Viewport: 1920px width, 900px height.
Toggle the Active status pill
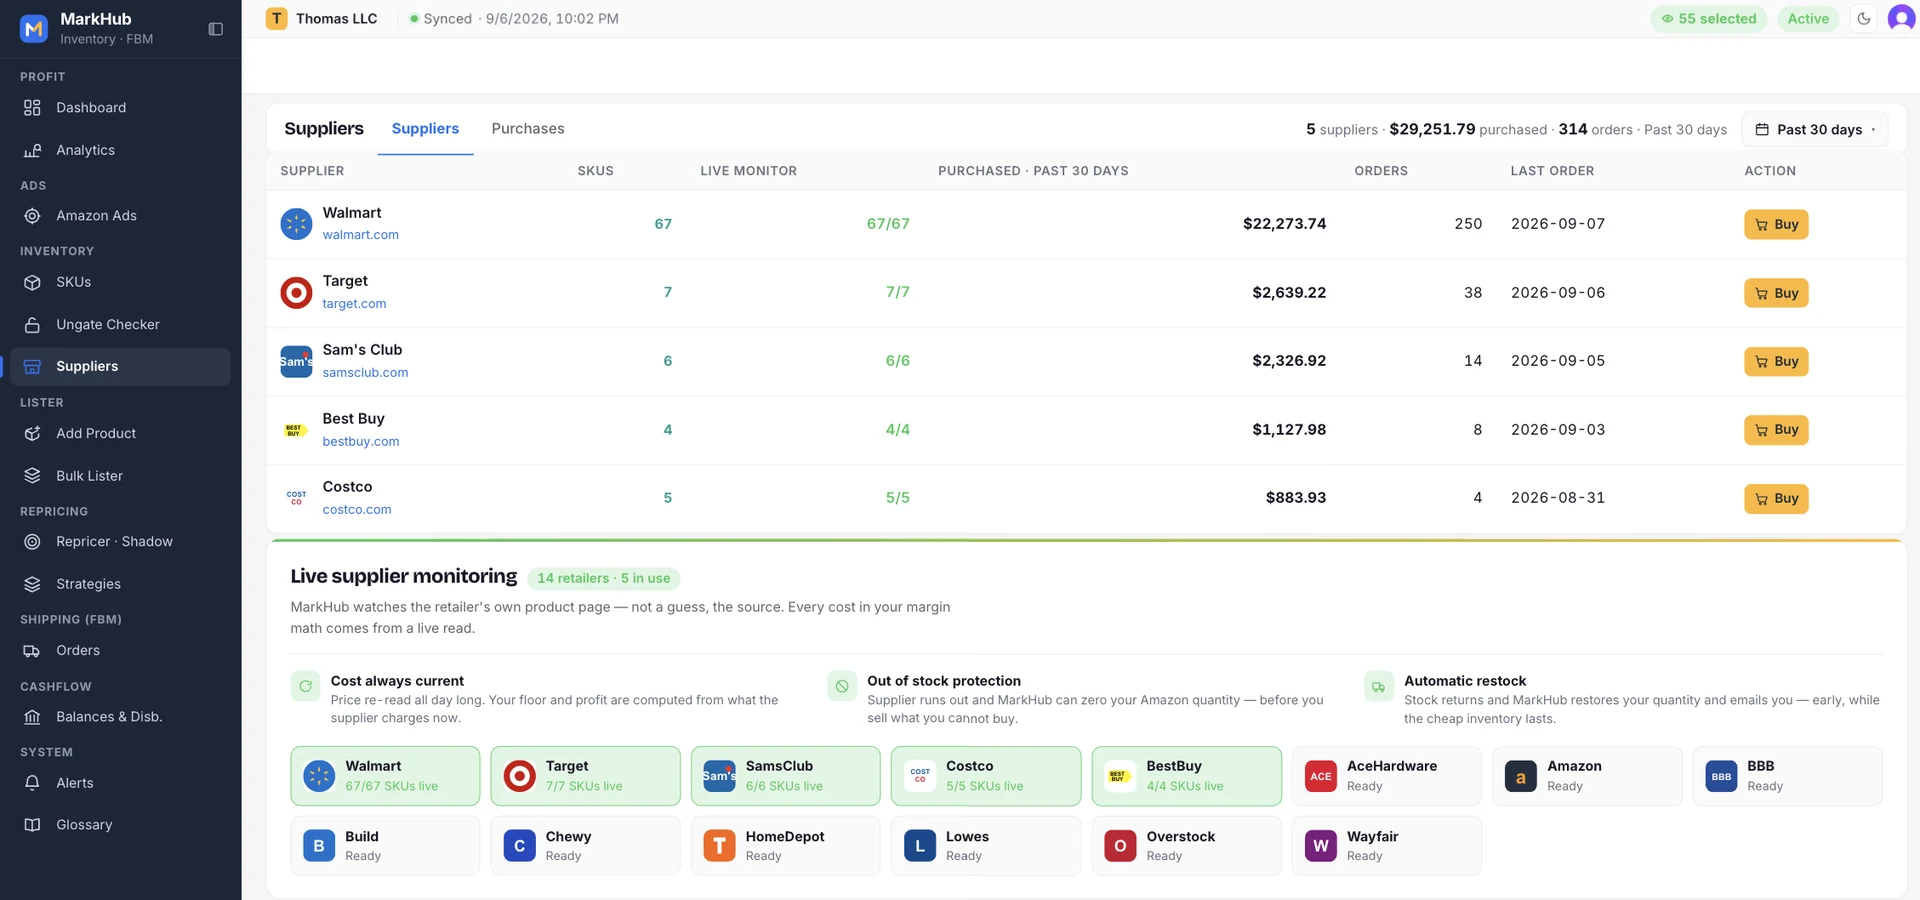(1808, 18)
